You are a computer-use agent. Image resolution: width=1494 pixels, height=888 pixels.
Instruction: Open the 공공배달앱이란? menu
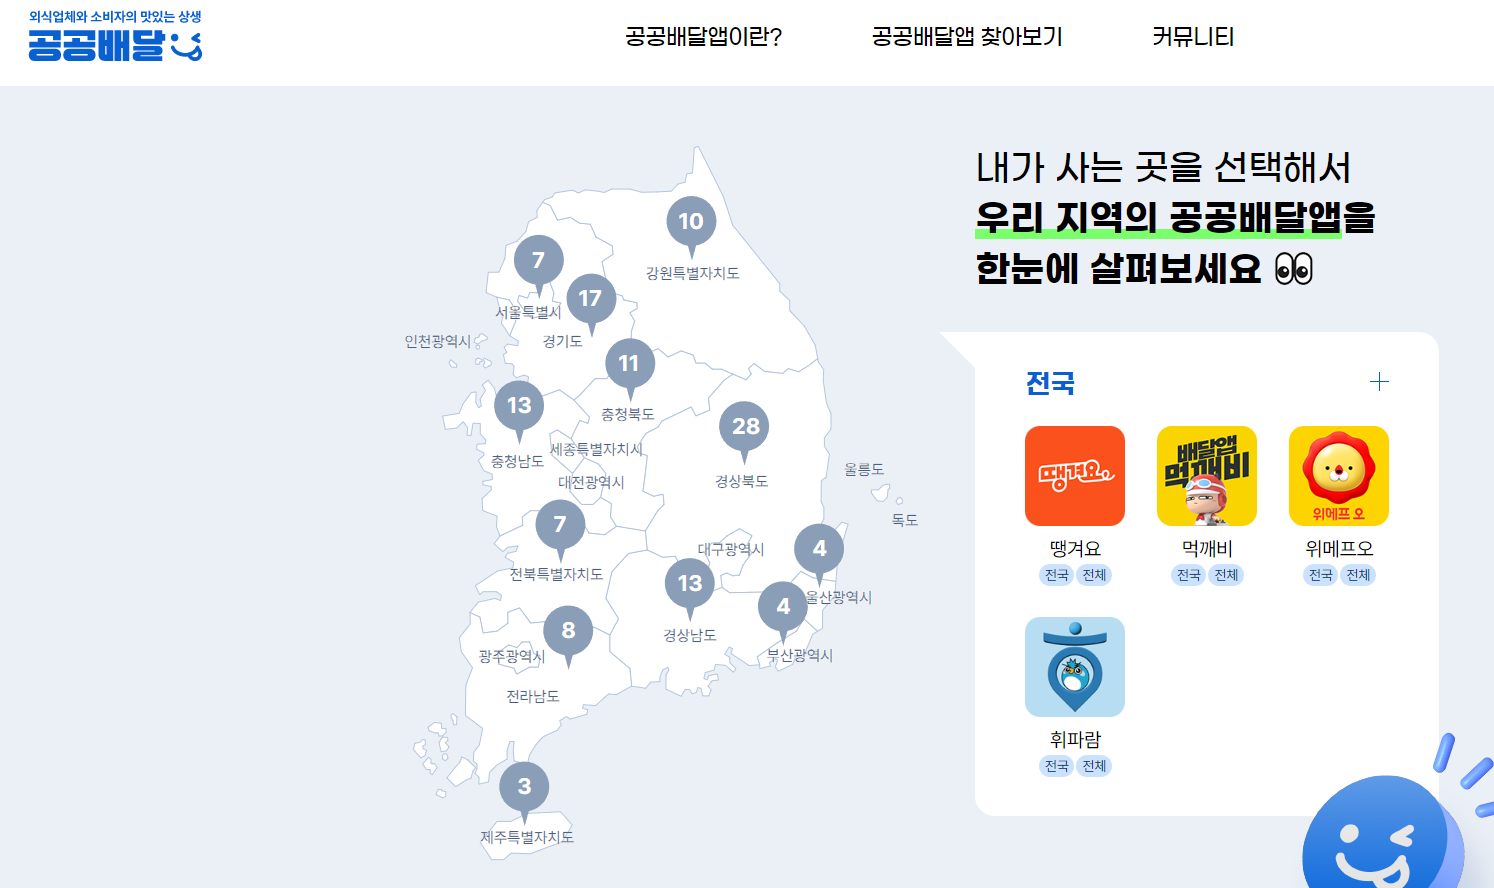703,37
